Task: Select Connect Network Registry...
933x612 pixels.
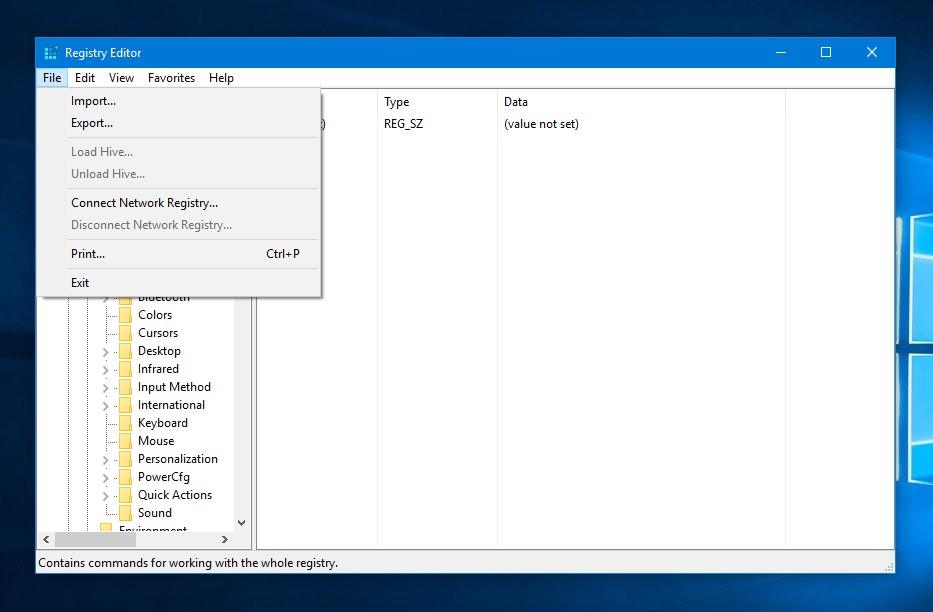Action: point(179,203)
